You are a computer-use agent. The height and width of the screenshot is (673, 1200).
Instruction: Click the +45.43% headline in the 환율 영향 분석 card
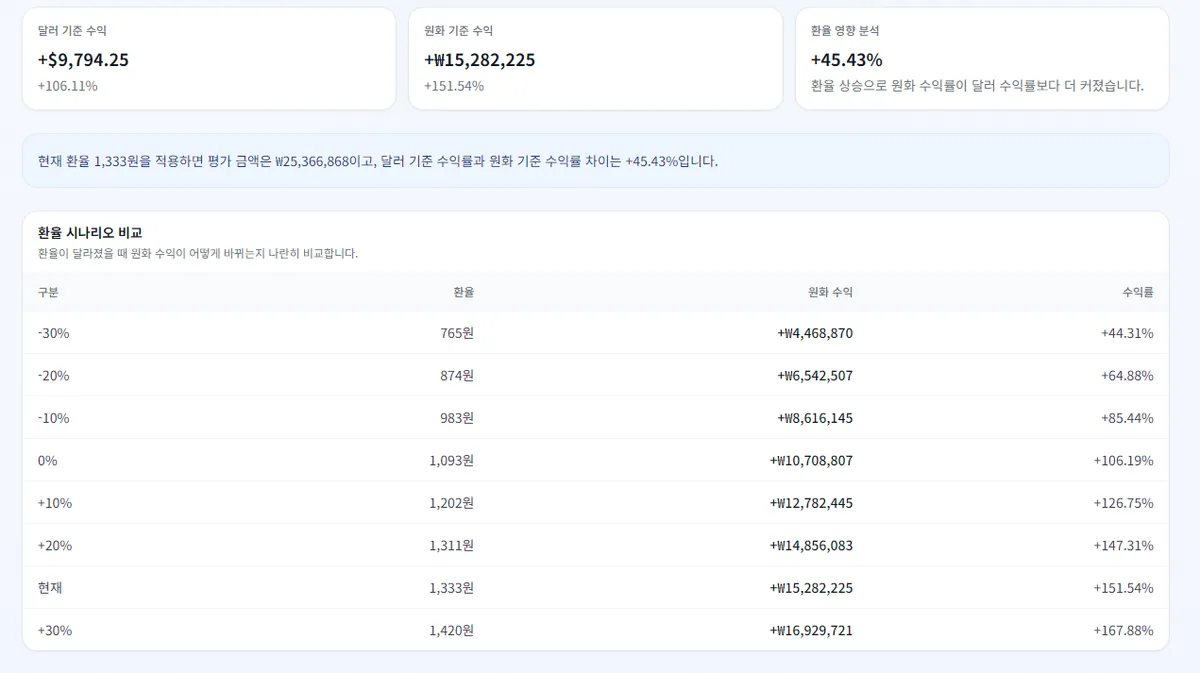(x=846, y=60)
